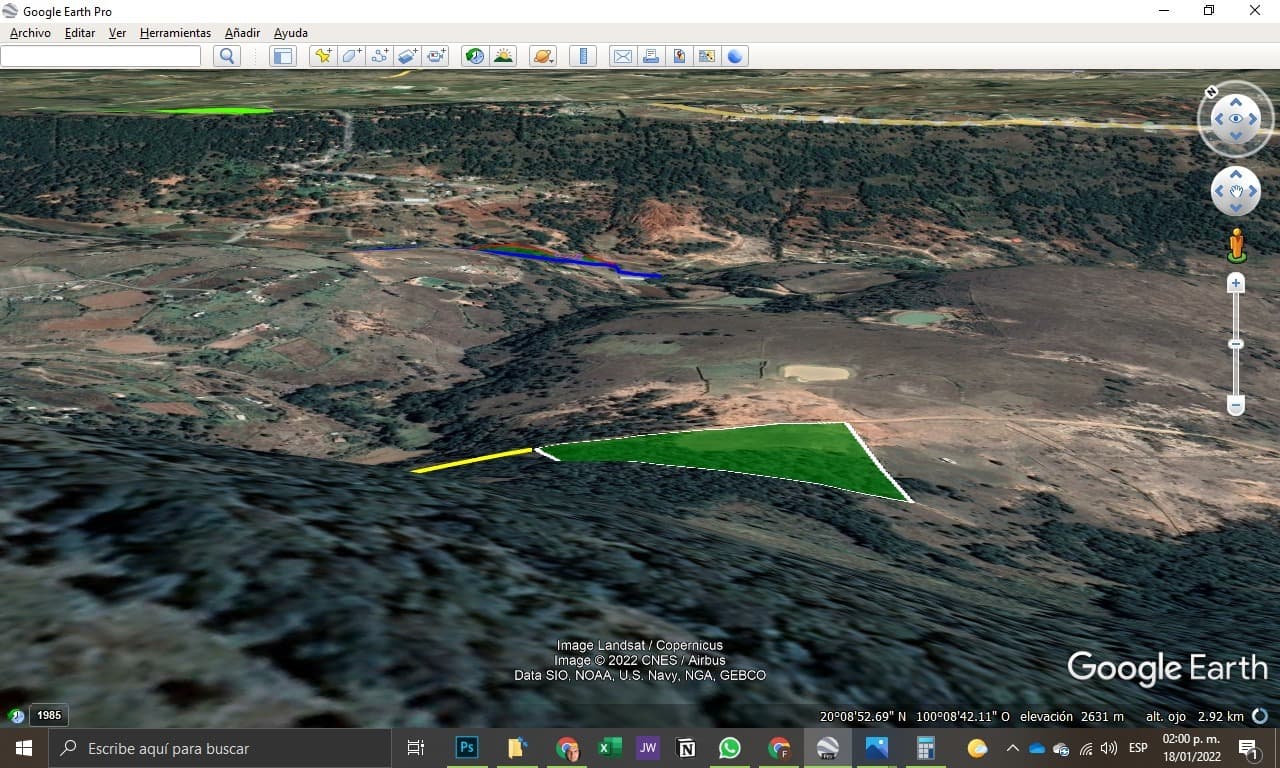Click the zoom in plus button

pyautogui.click(x=1236, y=284)
